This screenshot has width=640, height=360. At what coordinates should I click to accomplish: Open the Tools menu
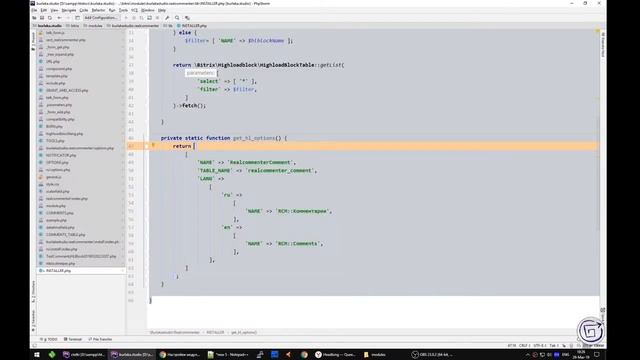coord(123,10)
